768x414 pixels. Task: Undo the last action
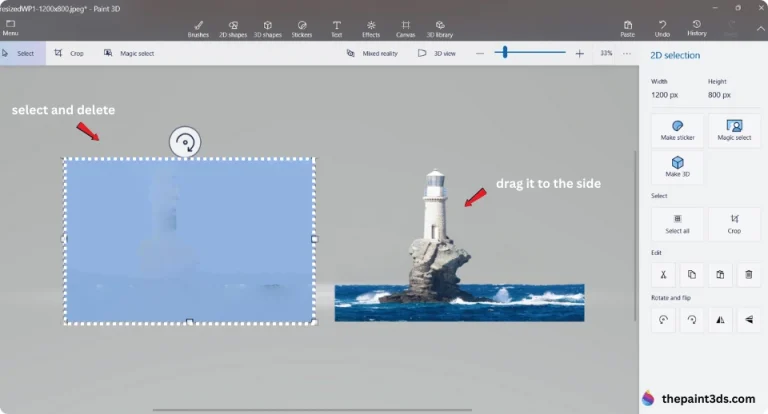click(662, 29)
